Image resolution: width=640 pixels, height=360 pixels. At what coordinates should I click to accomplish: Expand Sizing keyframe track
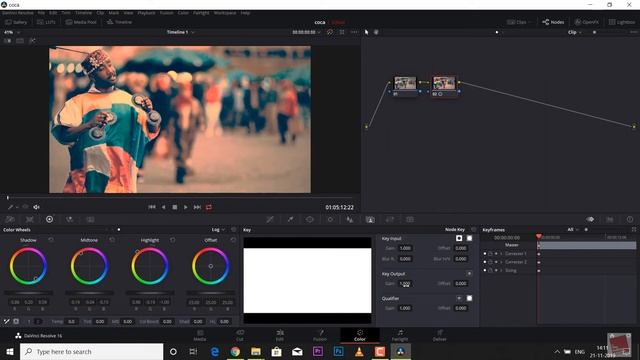[x=501, y=270]
